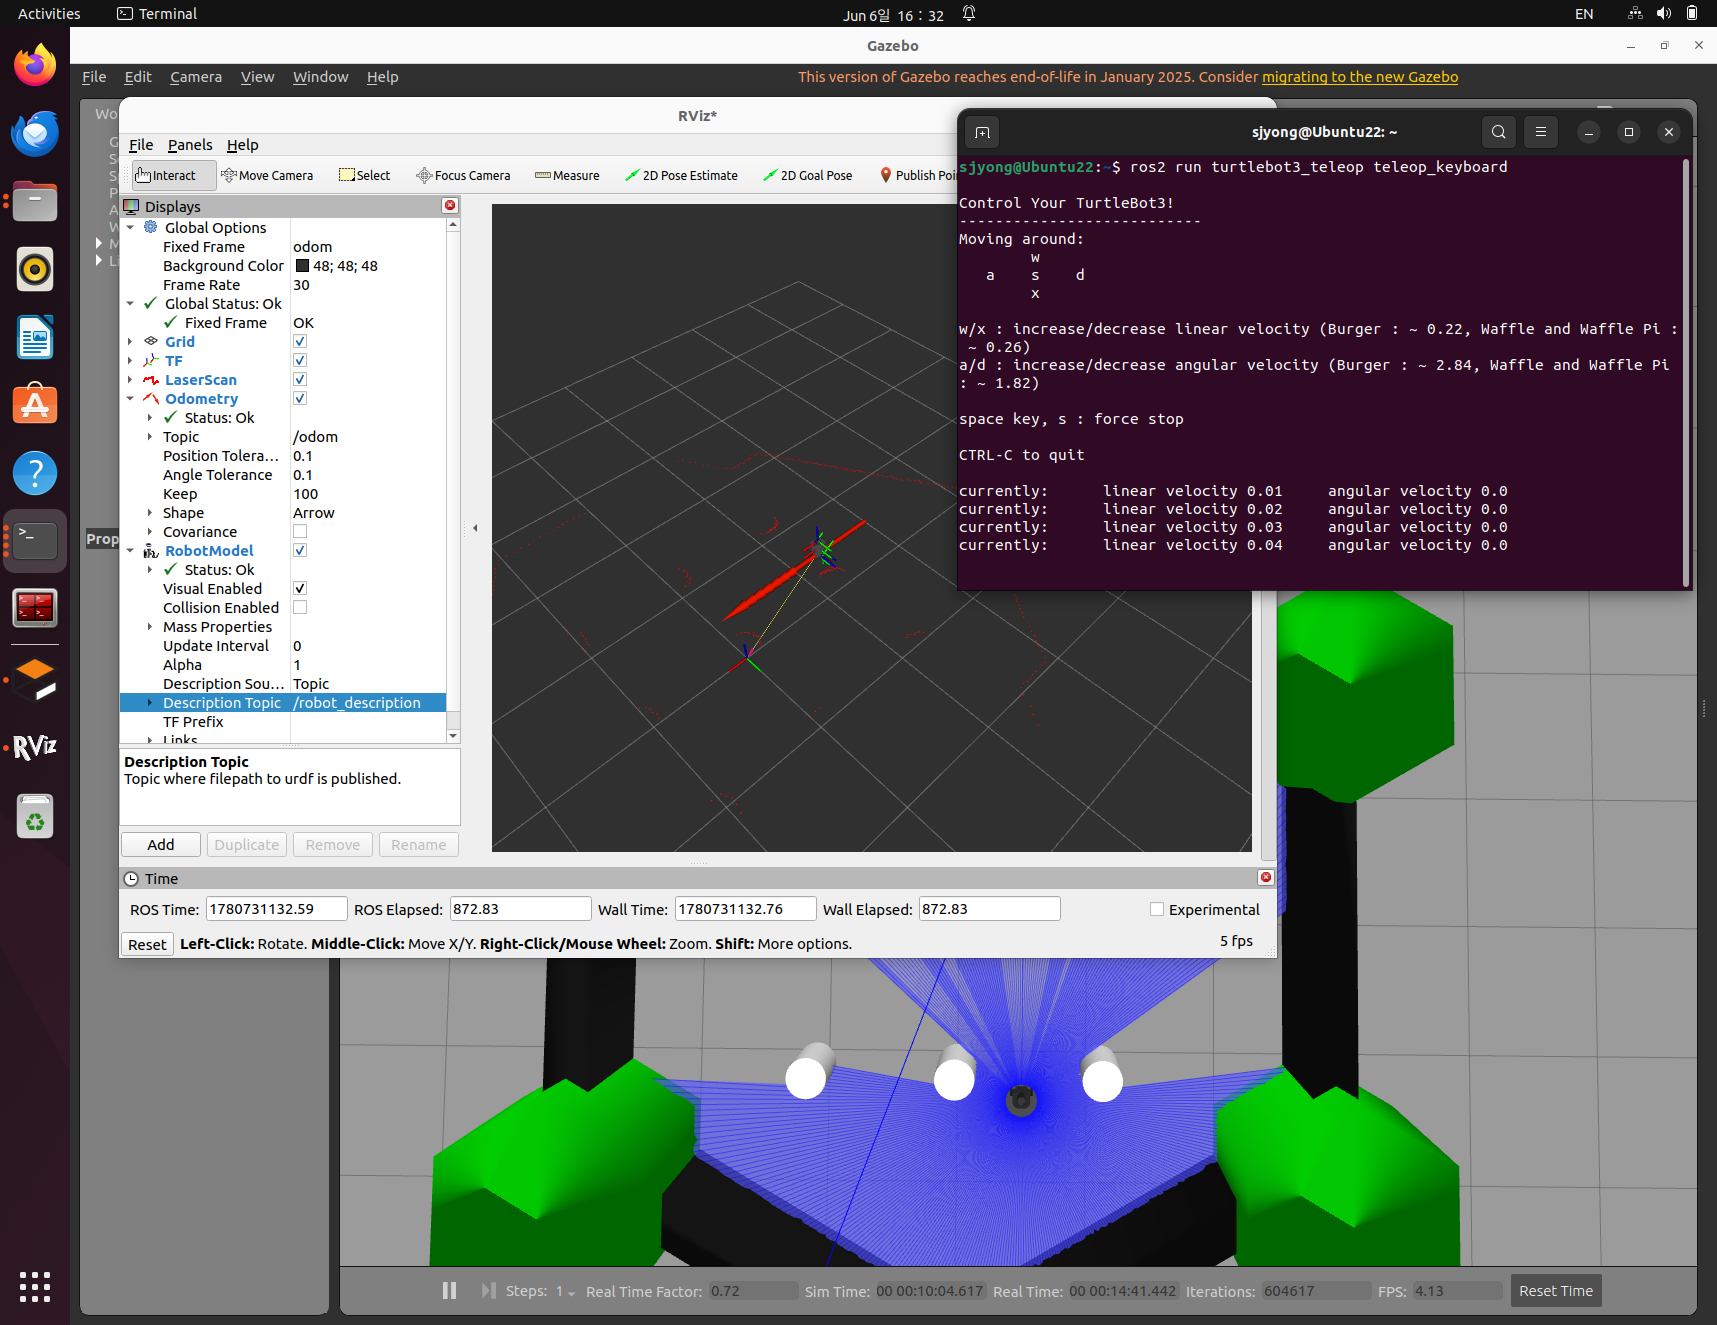This screenshot has width=1717, height=1325.
Task: Select the 2D Pose Estimate tool
Action: [681, 175]
